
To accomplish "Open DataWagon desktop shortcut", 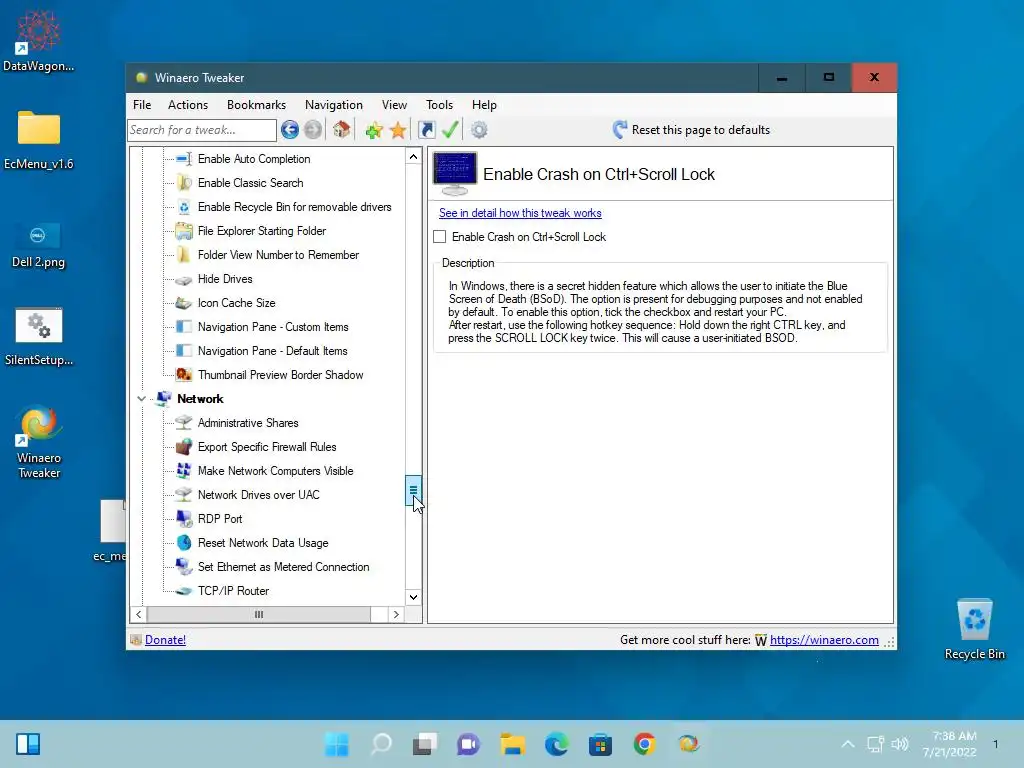I will click(39, 40).
